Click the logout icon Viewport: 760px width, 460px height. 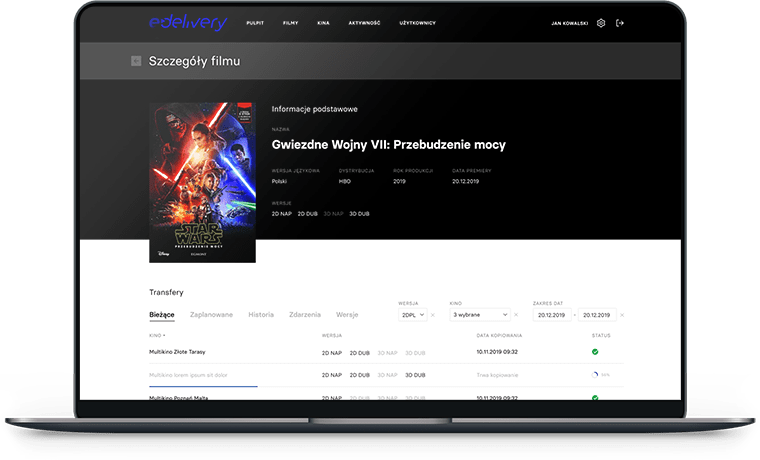(x=619, y=23)
